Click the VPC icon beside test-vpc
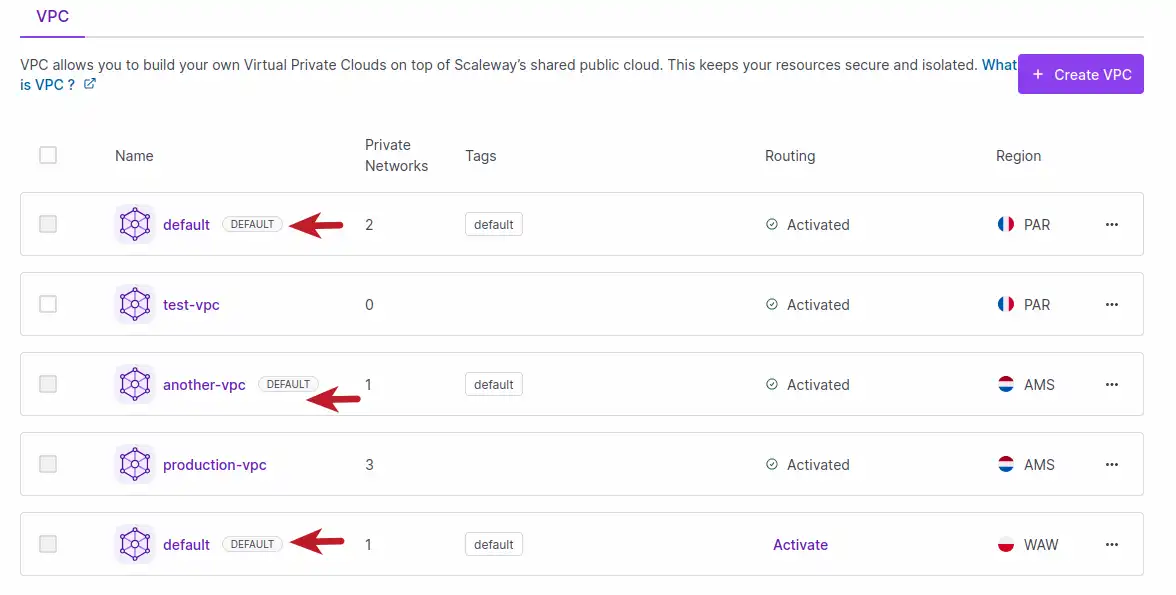The height and width of the screenshot is (595, 1176). coord(135,305)
